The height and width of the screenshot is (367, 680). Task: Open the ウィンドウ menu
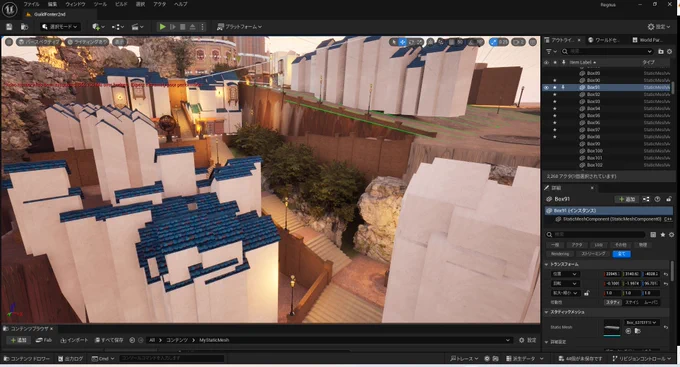75,4
